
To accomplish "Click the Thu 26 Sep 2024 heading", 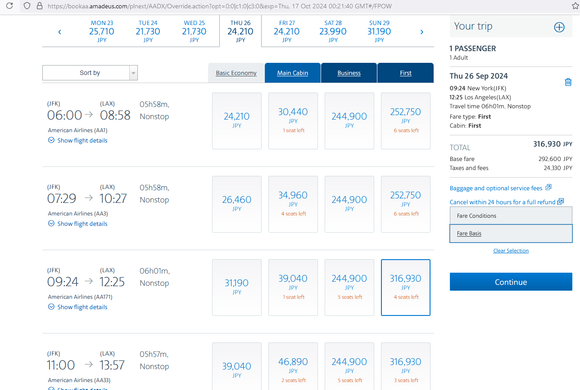I will pyautogui.click(x=479, y=76).
